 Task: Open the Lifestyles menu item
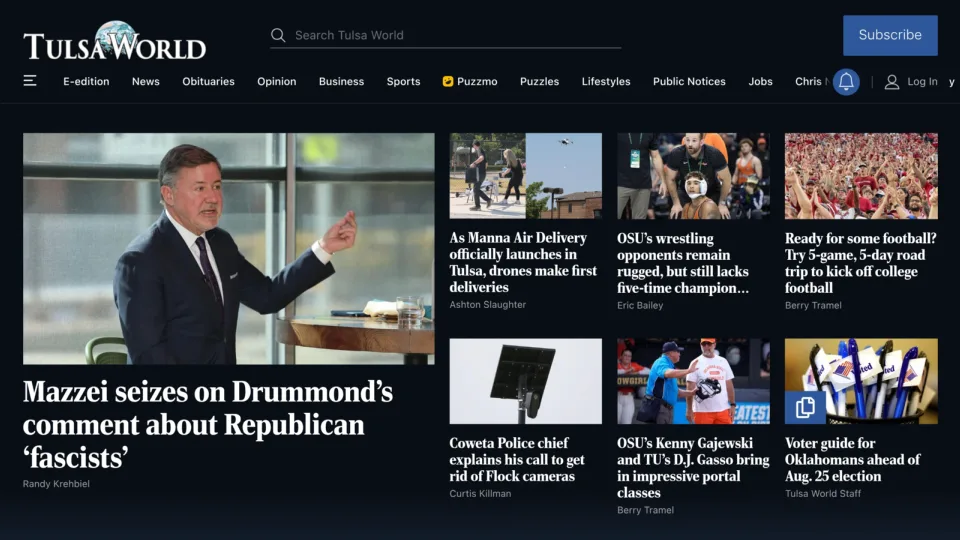(606, 81)
